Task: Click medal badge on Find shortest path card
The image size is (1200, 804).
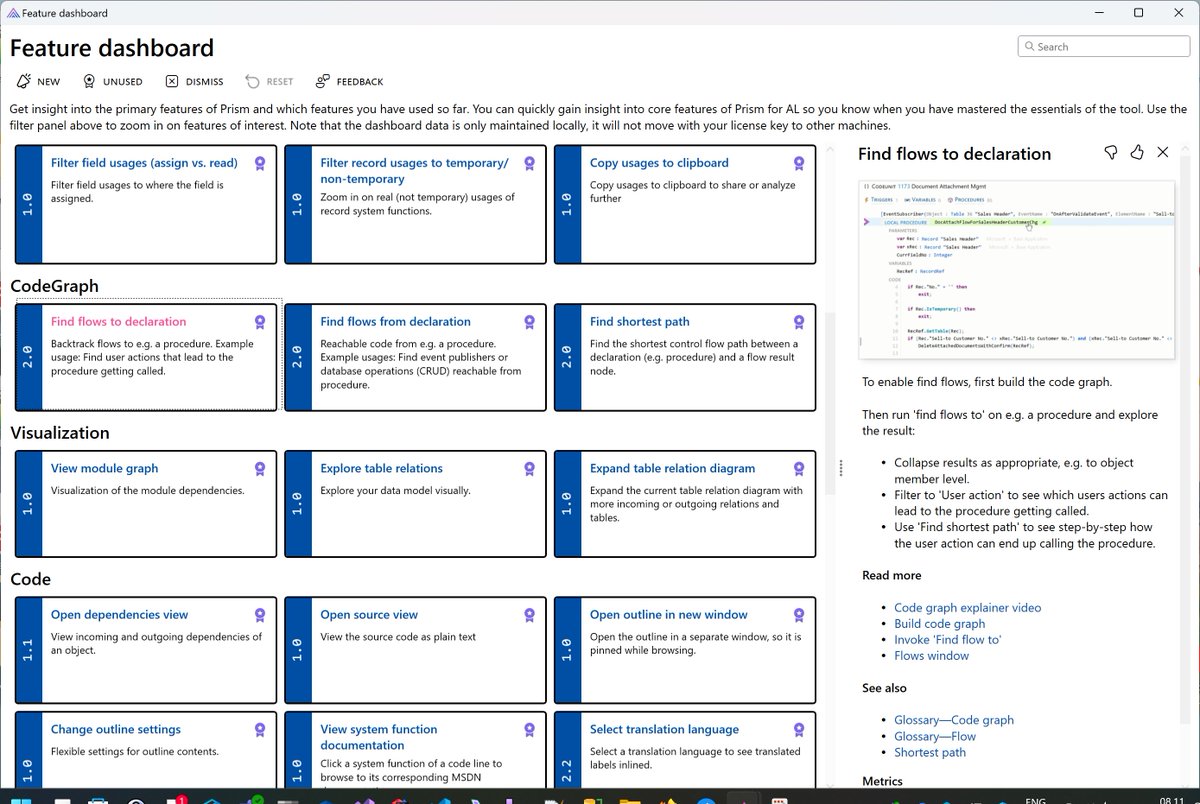Action: click(x=798, y=322)
